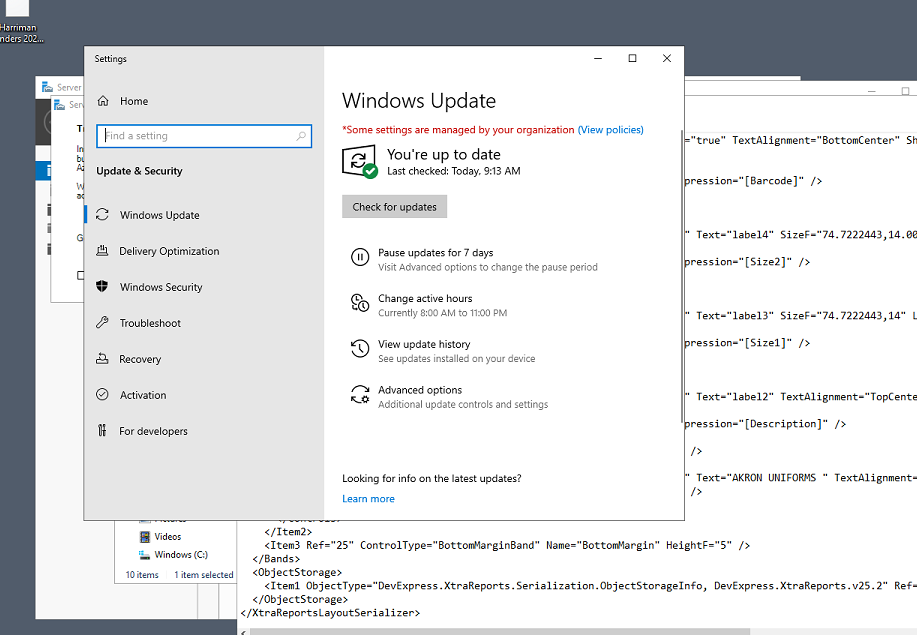The image size is (917, 635).
Task: Click the Find a setting search box
Action: [x=204, y=136]
